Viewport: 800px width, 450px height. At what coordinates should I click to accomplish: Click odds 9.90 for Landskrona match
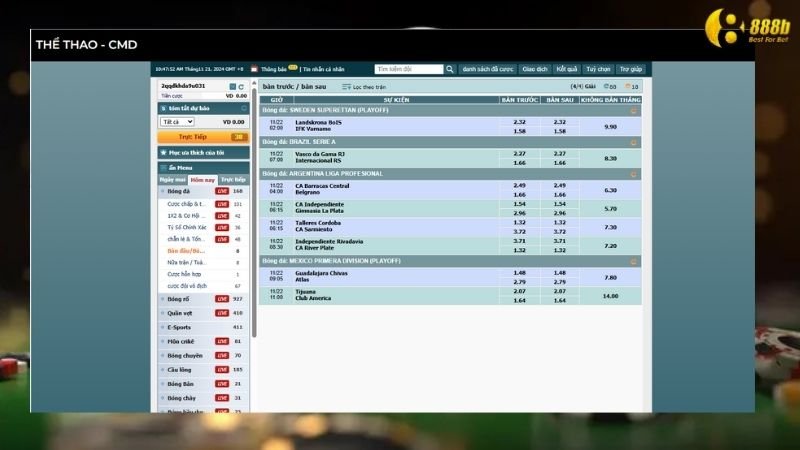[x=610, y=127]
